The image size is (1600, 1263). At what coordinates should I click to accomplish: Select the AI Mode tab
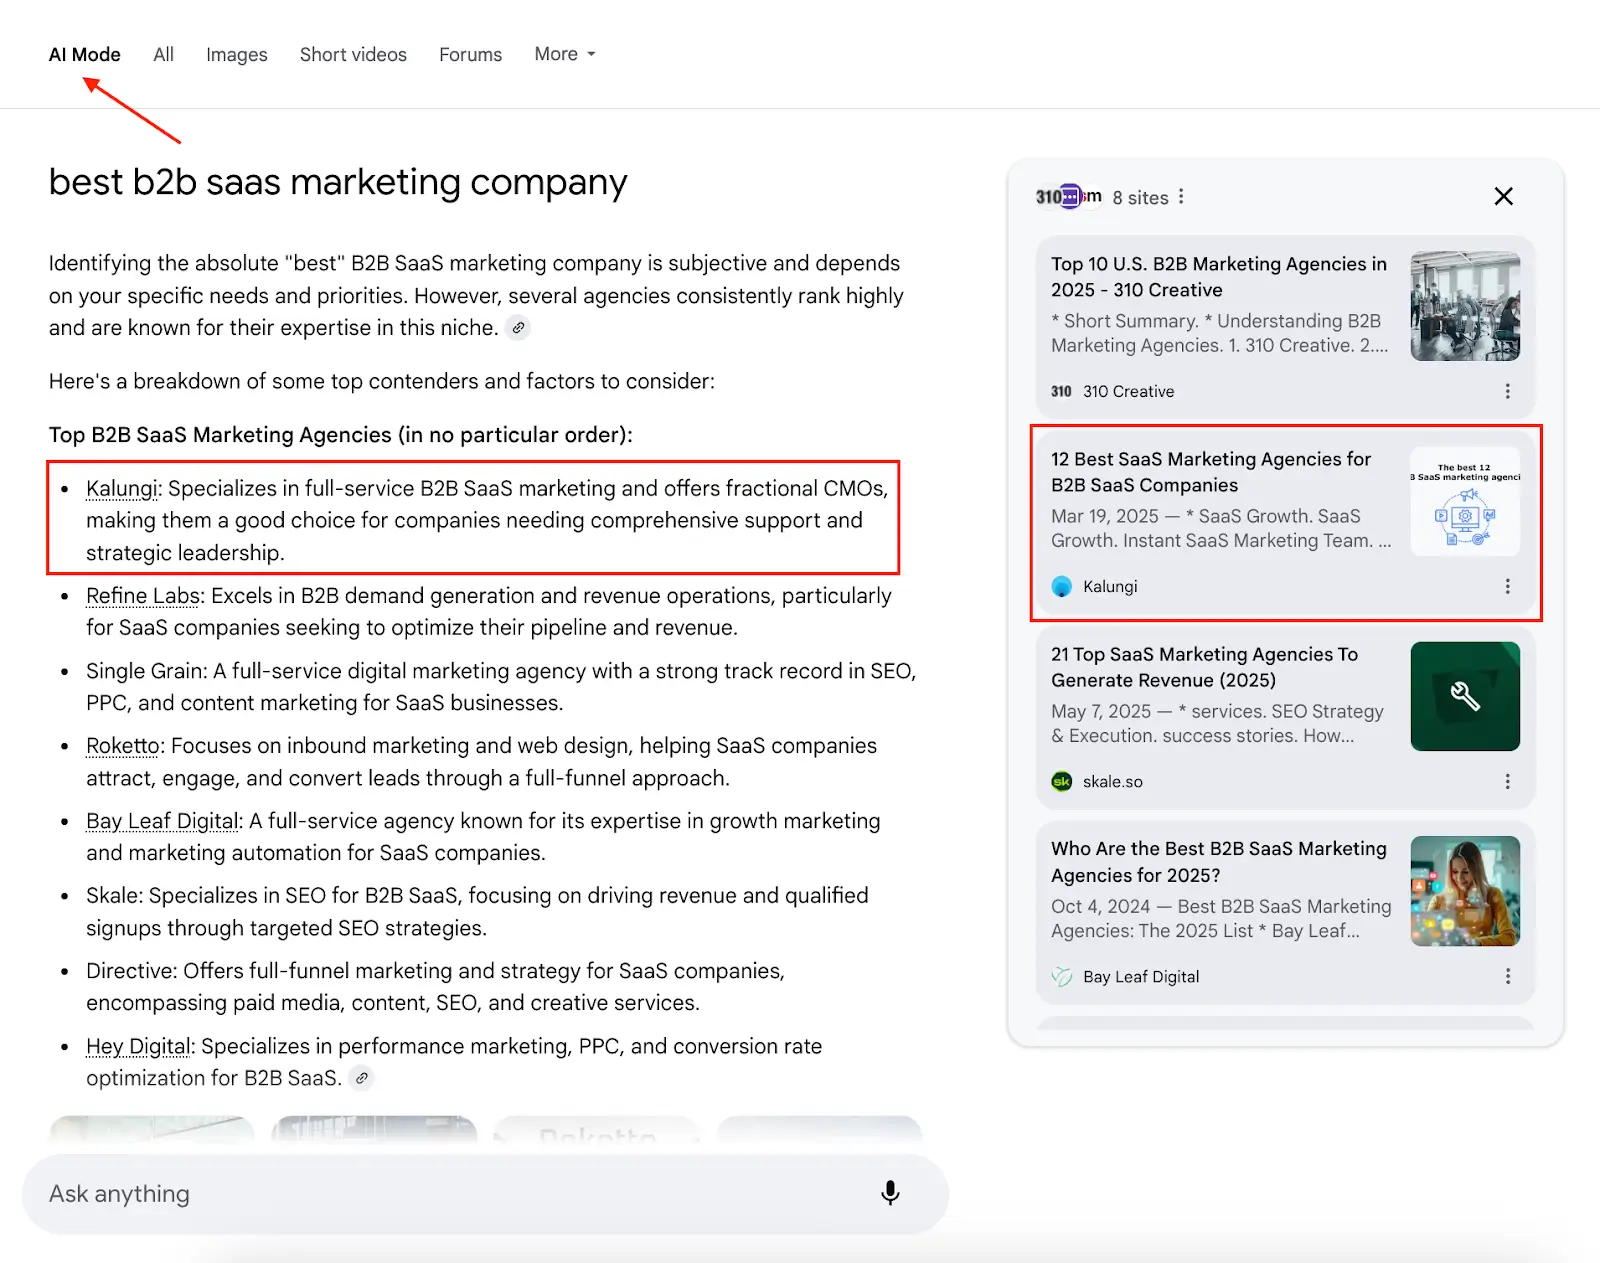coord(85,54)
